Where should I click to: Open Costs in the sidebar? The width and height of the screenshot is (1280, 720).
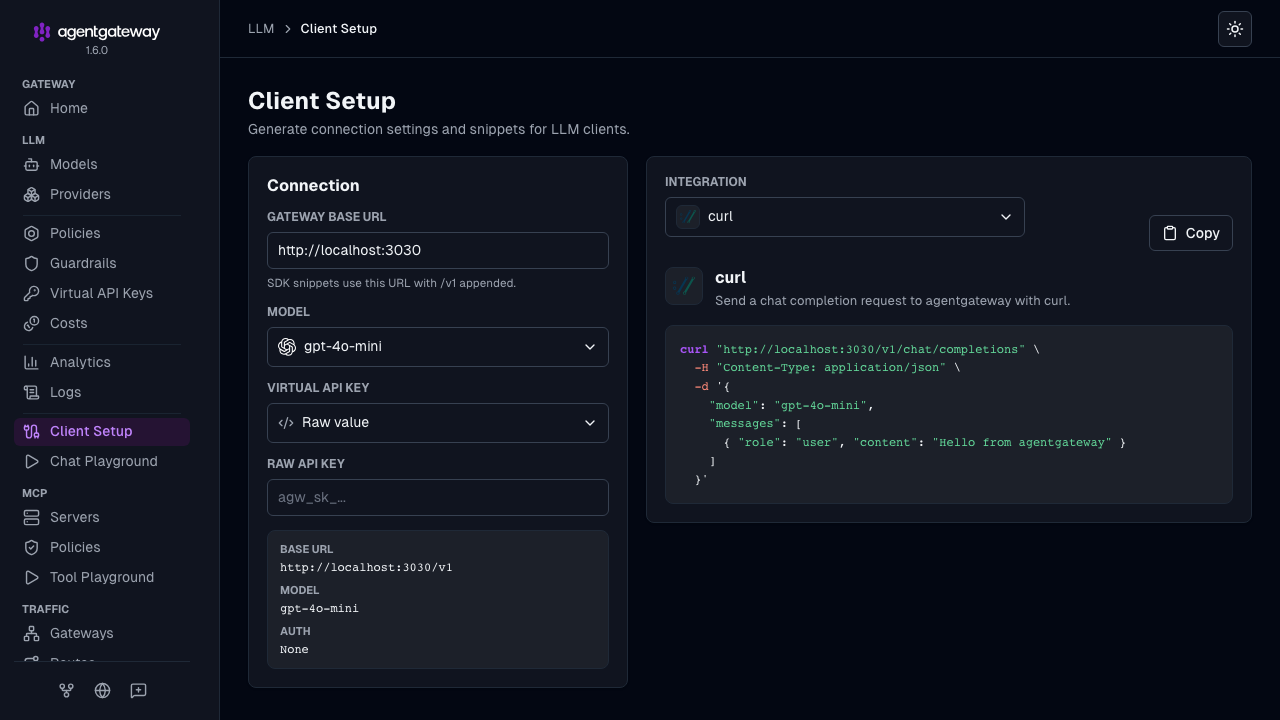[102, 323]
